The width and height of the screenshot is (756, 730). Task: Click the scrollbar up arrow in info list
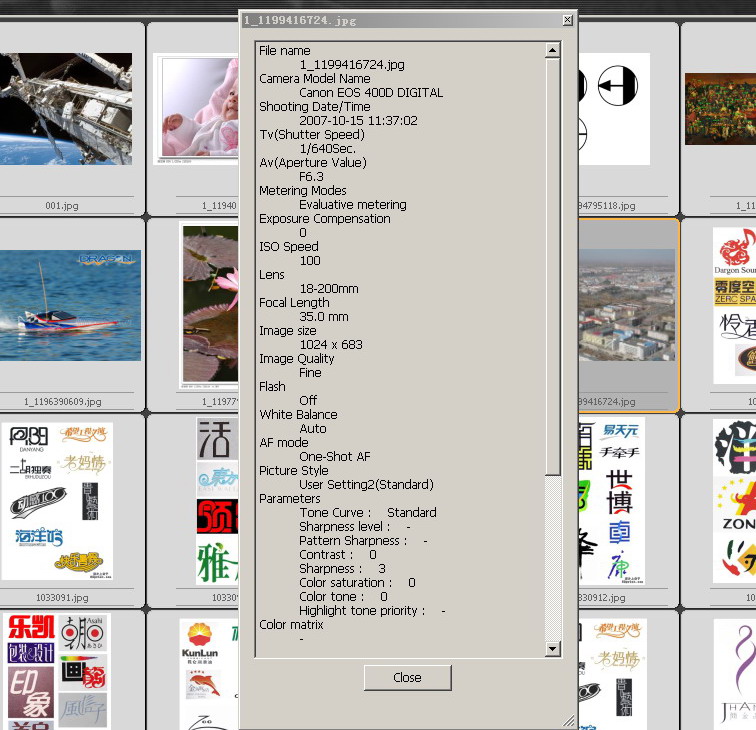point(553,50)
